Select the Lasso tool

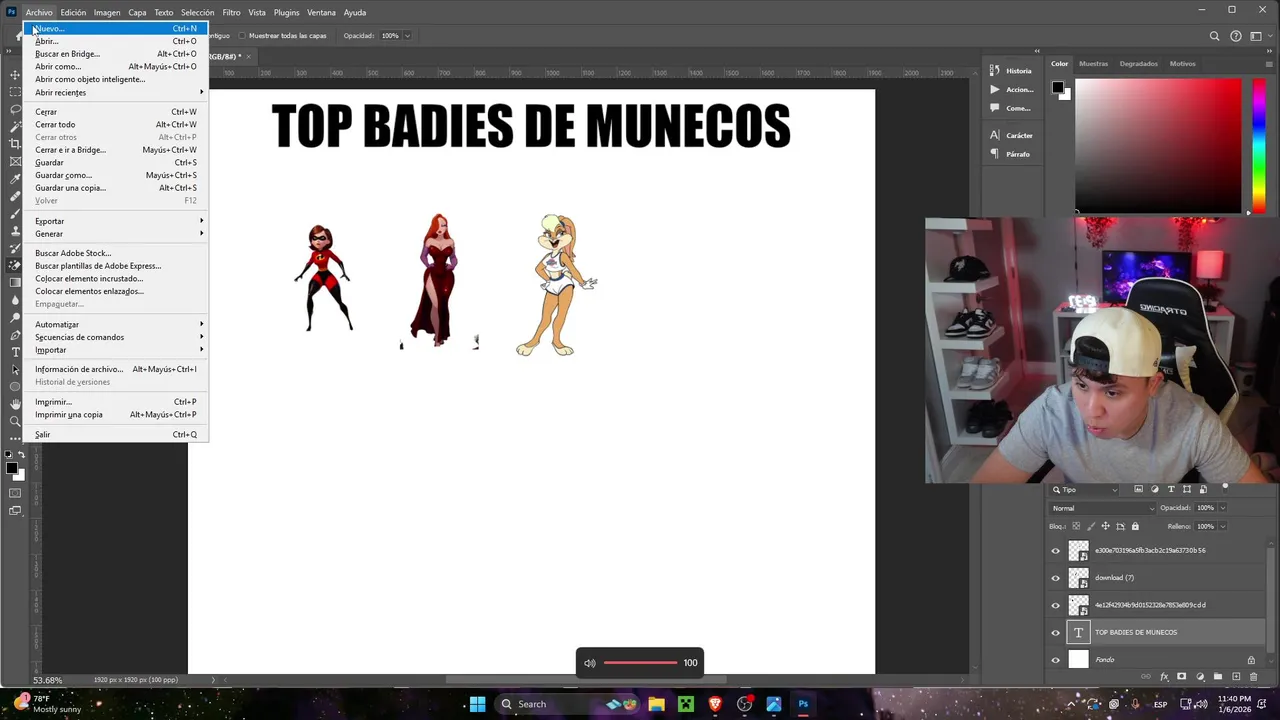(x=15, y=108)
